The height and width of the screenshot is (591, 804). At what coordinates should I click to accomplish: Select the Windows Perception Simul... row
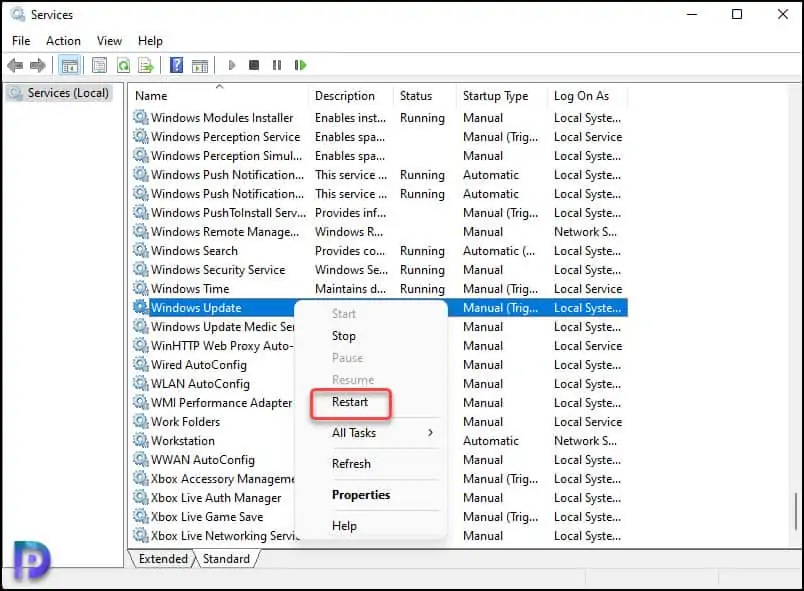(x=379, y=156)
